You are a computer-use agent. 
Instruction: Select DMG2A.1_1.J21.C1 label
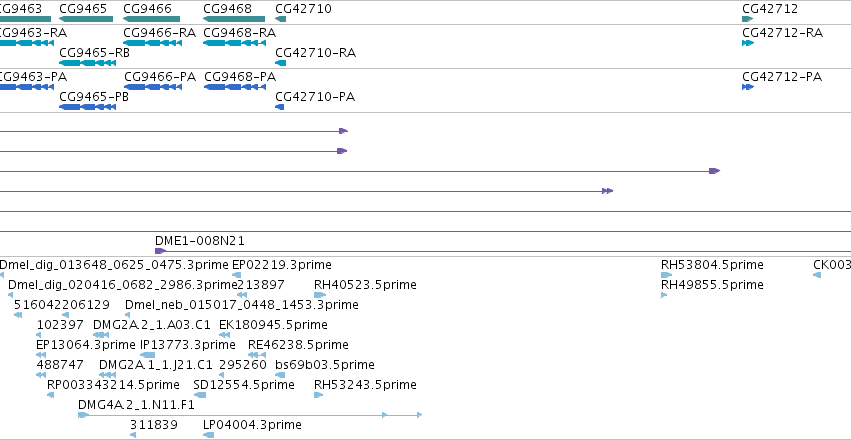(x=156, y=365)
